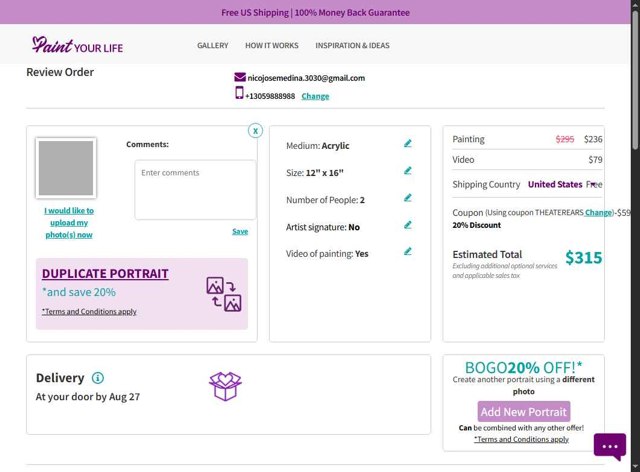Image resolution: width=640 pixels, height=472 pixels.
Task: Click the BOGO 20% OFF heading
Action: pos(524,367)
